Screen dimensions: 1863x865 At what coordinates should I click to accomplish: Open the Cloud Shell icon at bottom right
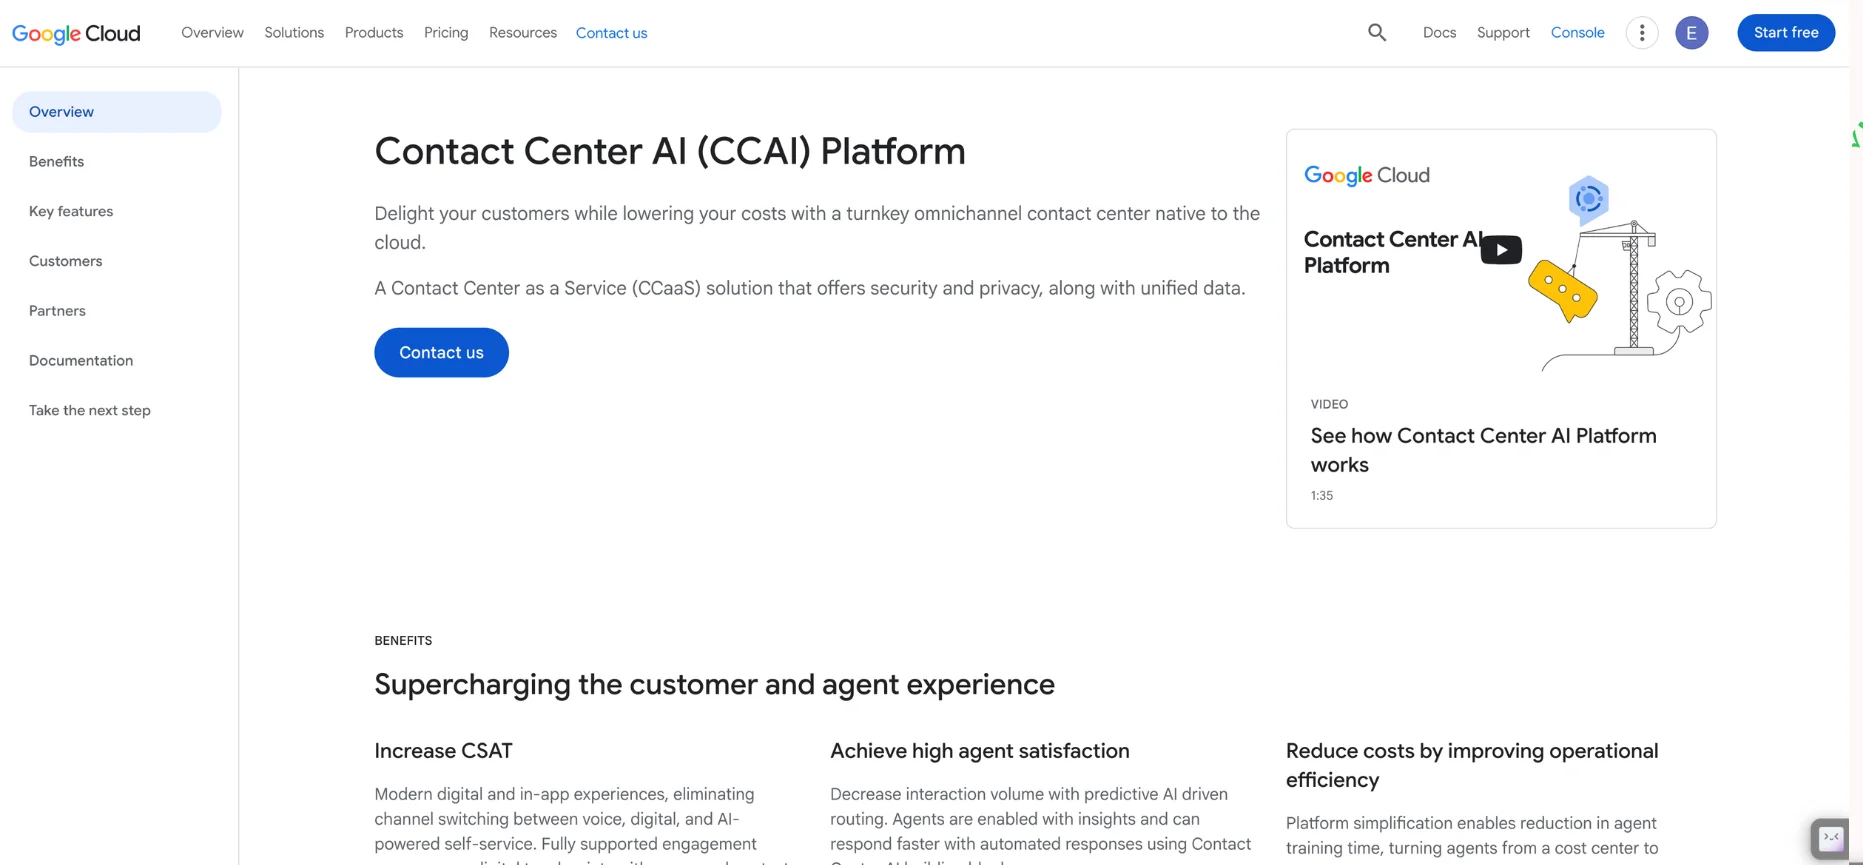1831,838
